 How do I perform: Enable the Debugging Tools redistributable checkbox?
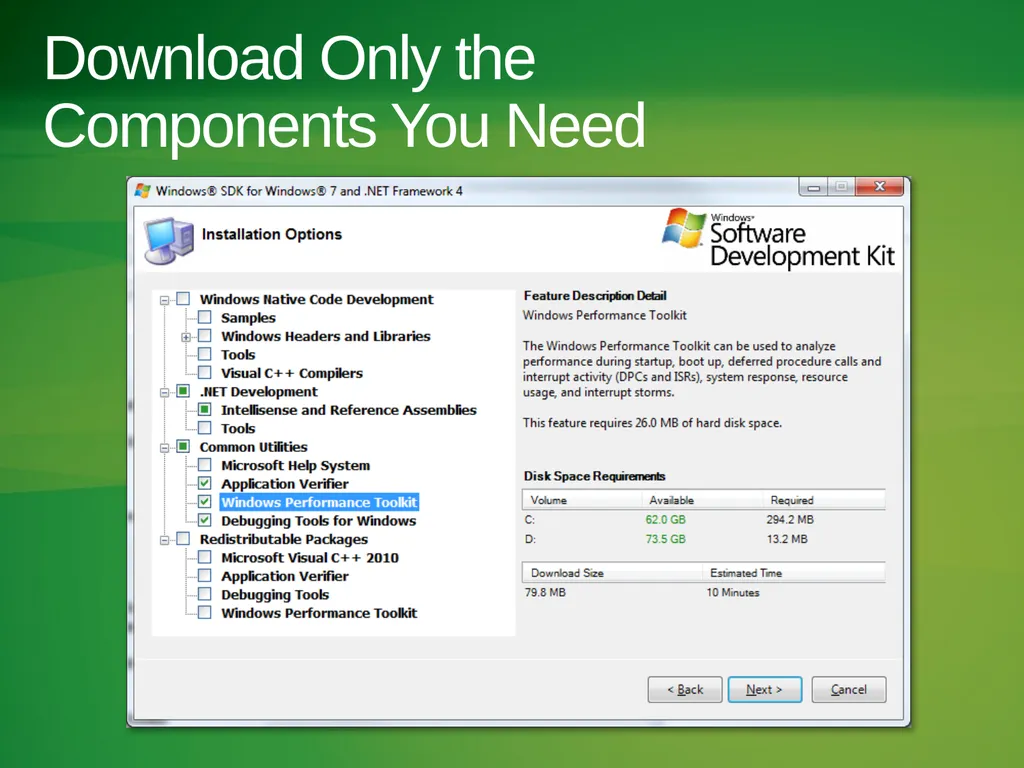tap(205, 594)
